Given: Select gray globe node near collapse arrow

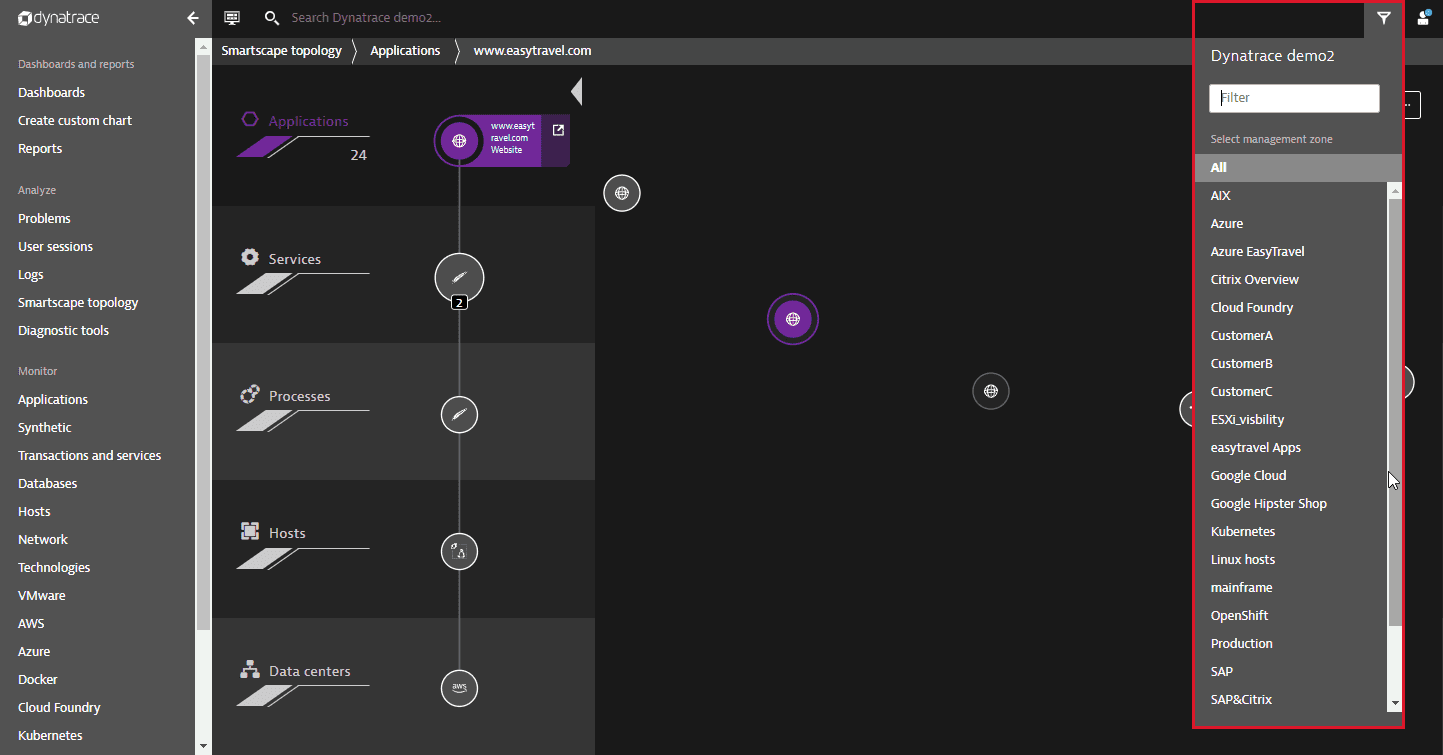Looking at the screenshot, I should 622,193.
